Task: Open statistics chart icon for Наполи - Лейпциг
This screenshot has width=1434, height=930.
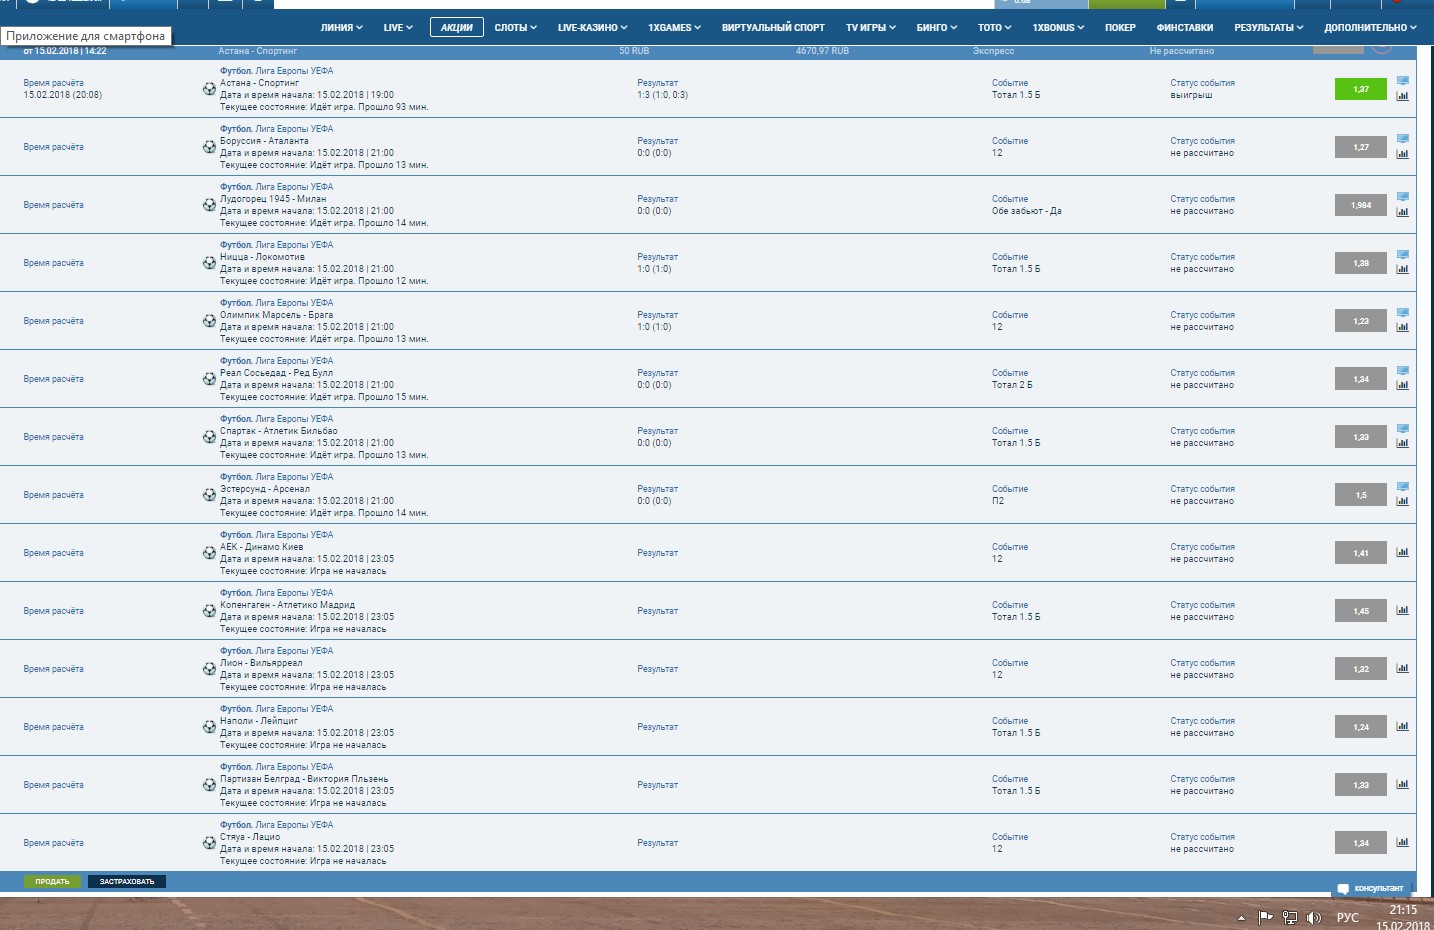Action: (1402, 727)
